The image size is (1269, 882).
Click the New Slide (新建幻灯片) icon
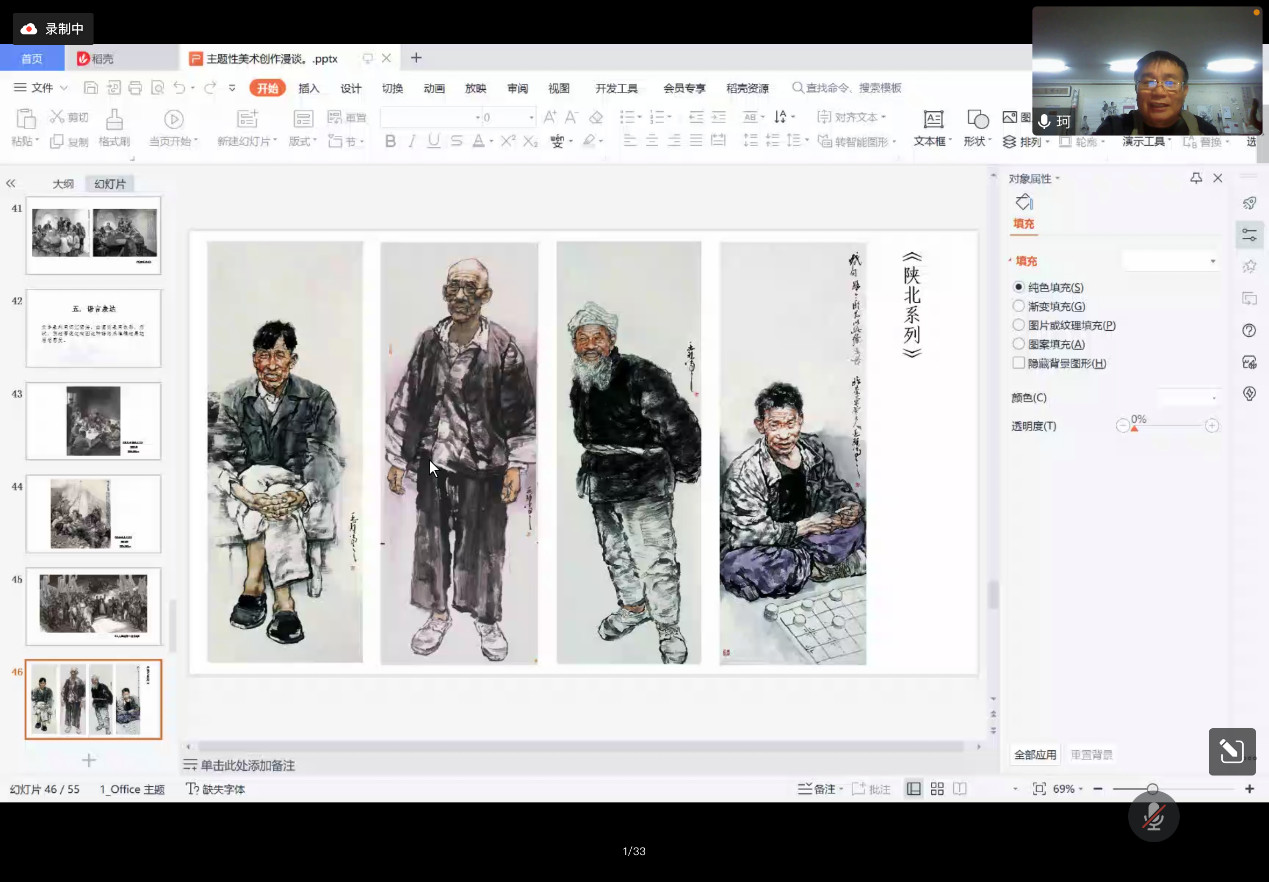(x=247, y=120)
